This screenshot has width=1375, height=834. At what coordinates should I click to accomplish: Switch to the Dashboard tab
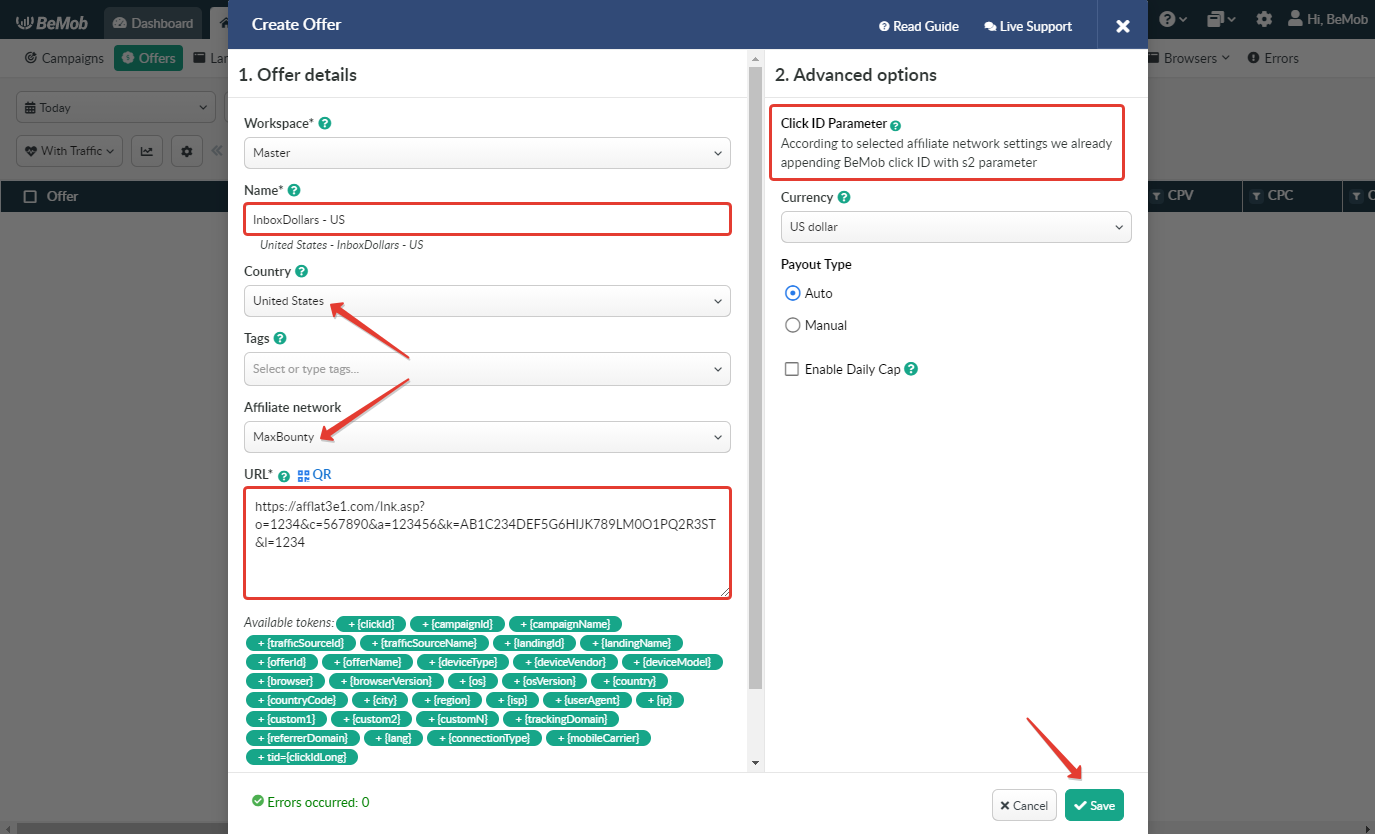(153, 23)
